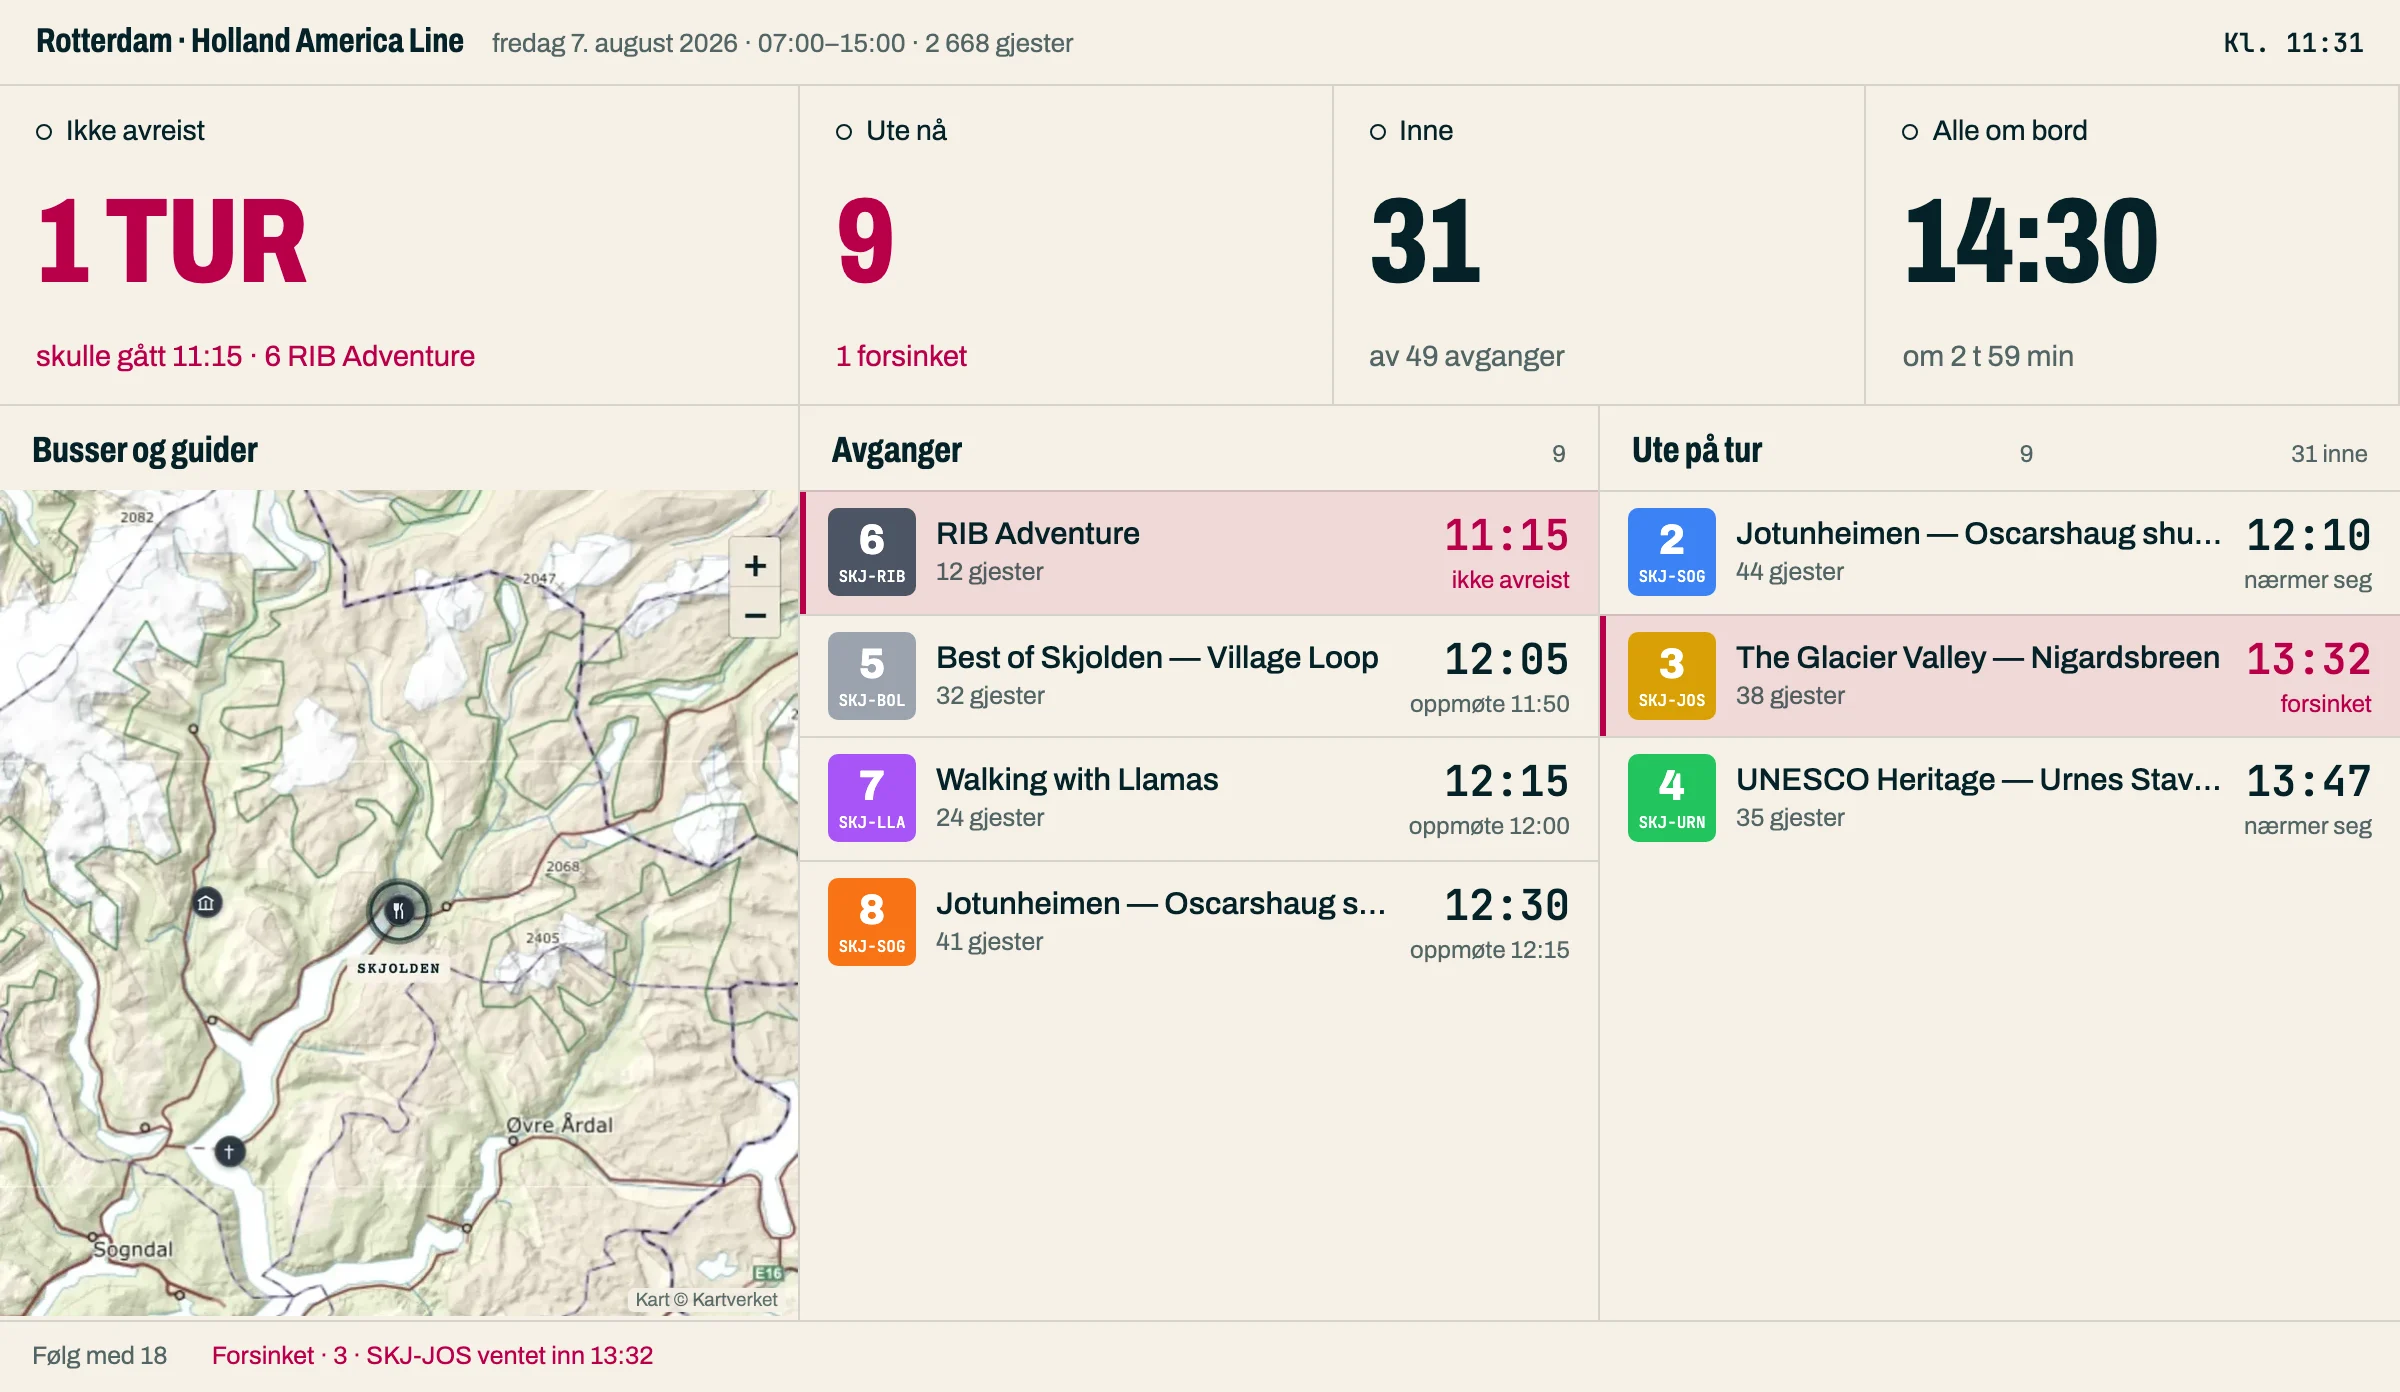Select the restaurant marker at Skjolden
This screenshot has height=1392, width=2400.
tap(399, 910)
